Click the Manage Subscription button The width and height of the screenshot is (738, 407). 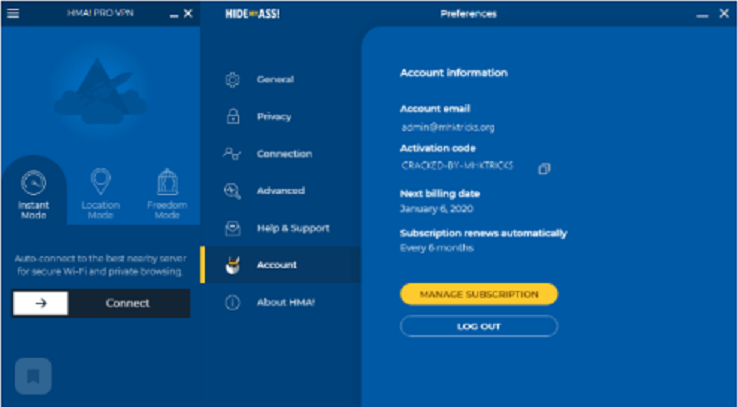tap(479, 294)
